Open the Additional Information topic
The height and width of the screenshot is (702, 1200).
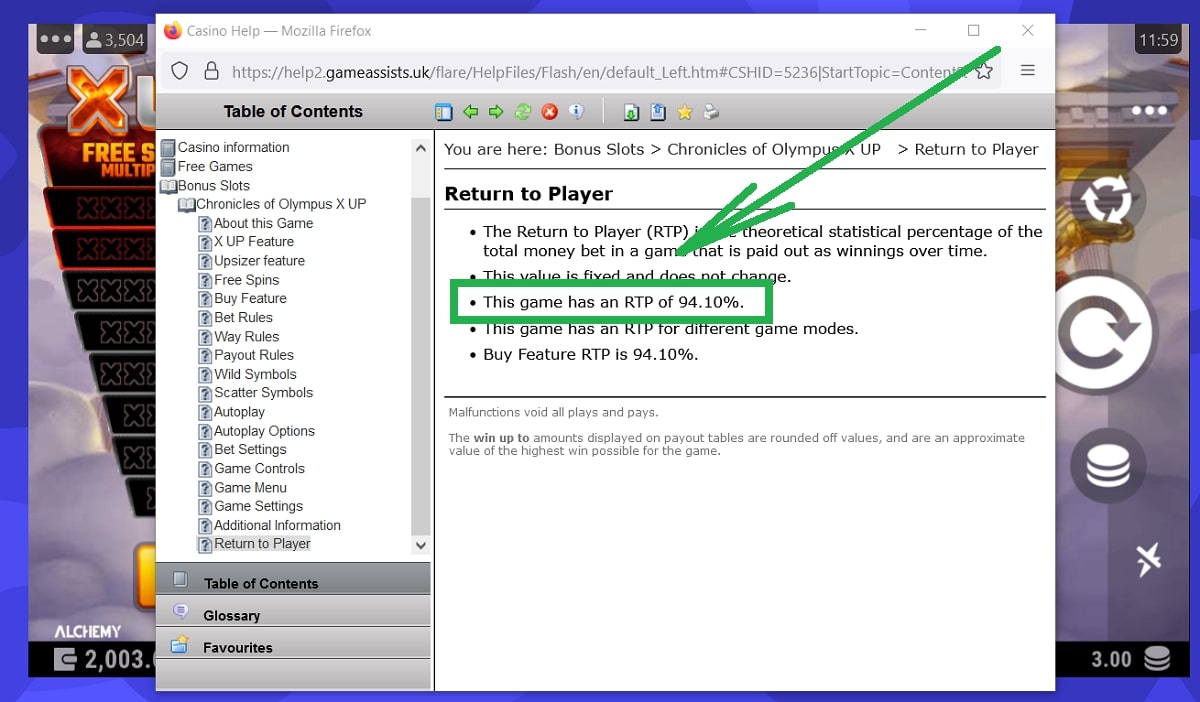point(278,525)
